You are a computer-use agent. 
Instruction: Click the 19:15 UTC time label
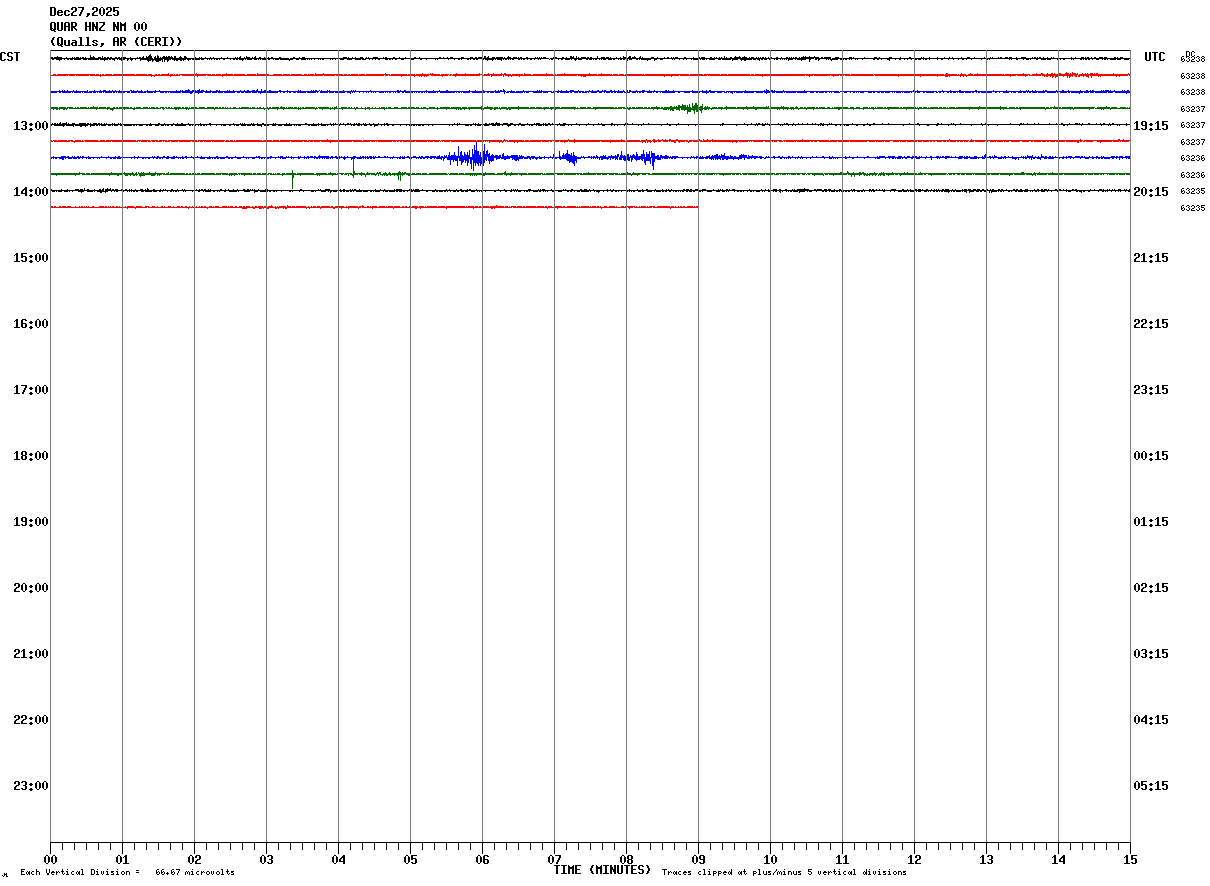coord(1151,126)
